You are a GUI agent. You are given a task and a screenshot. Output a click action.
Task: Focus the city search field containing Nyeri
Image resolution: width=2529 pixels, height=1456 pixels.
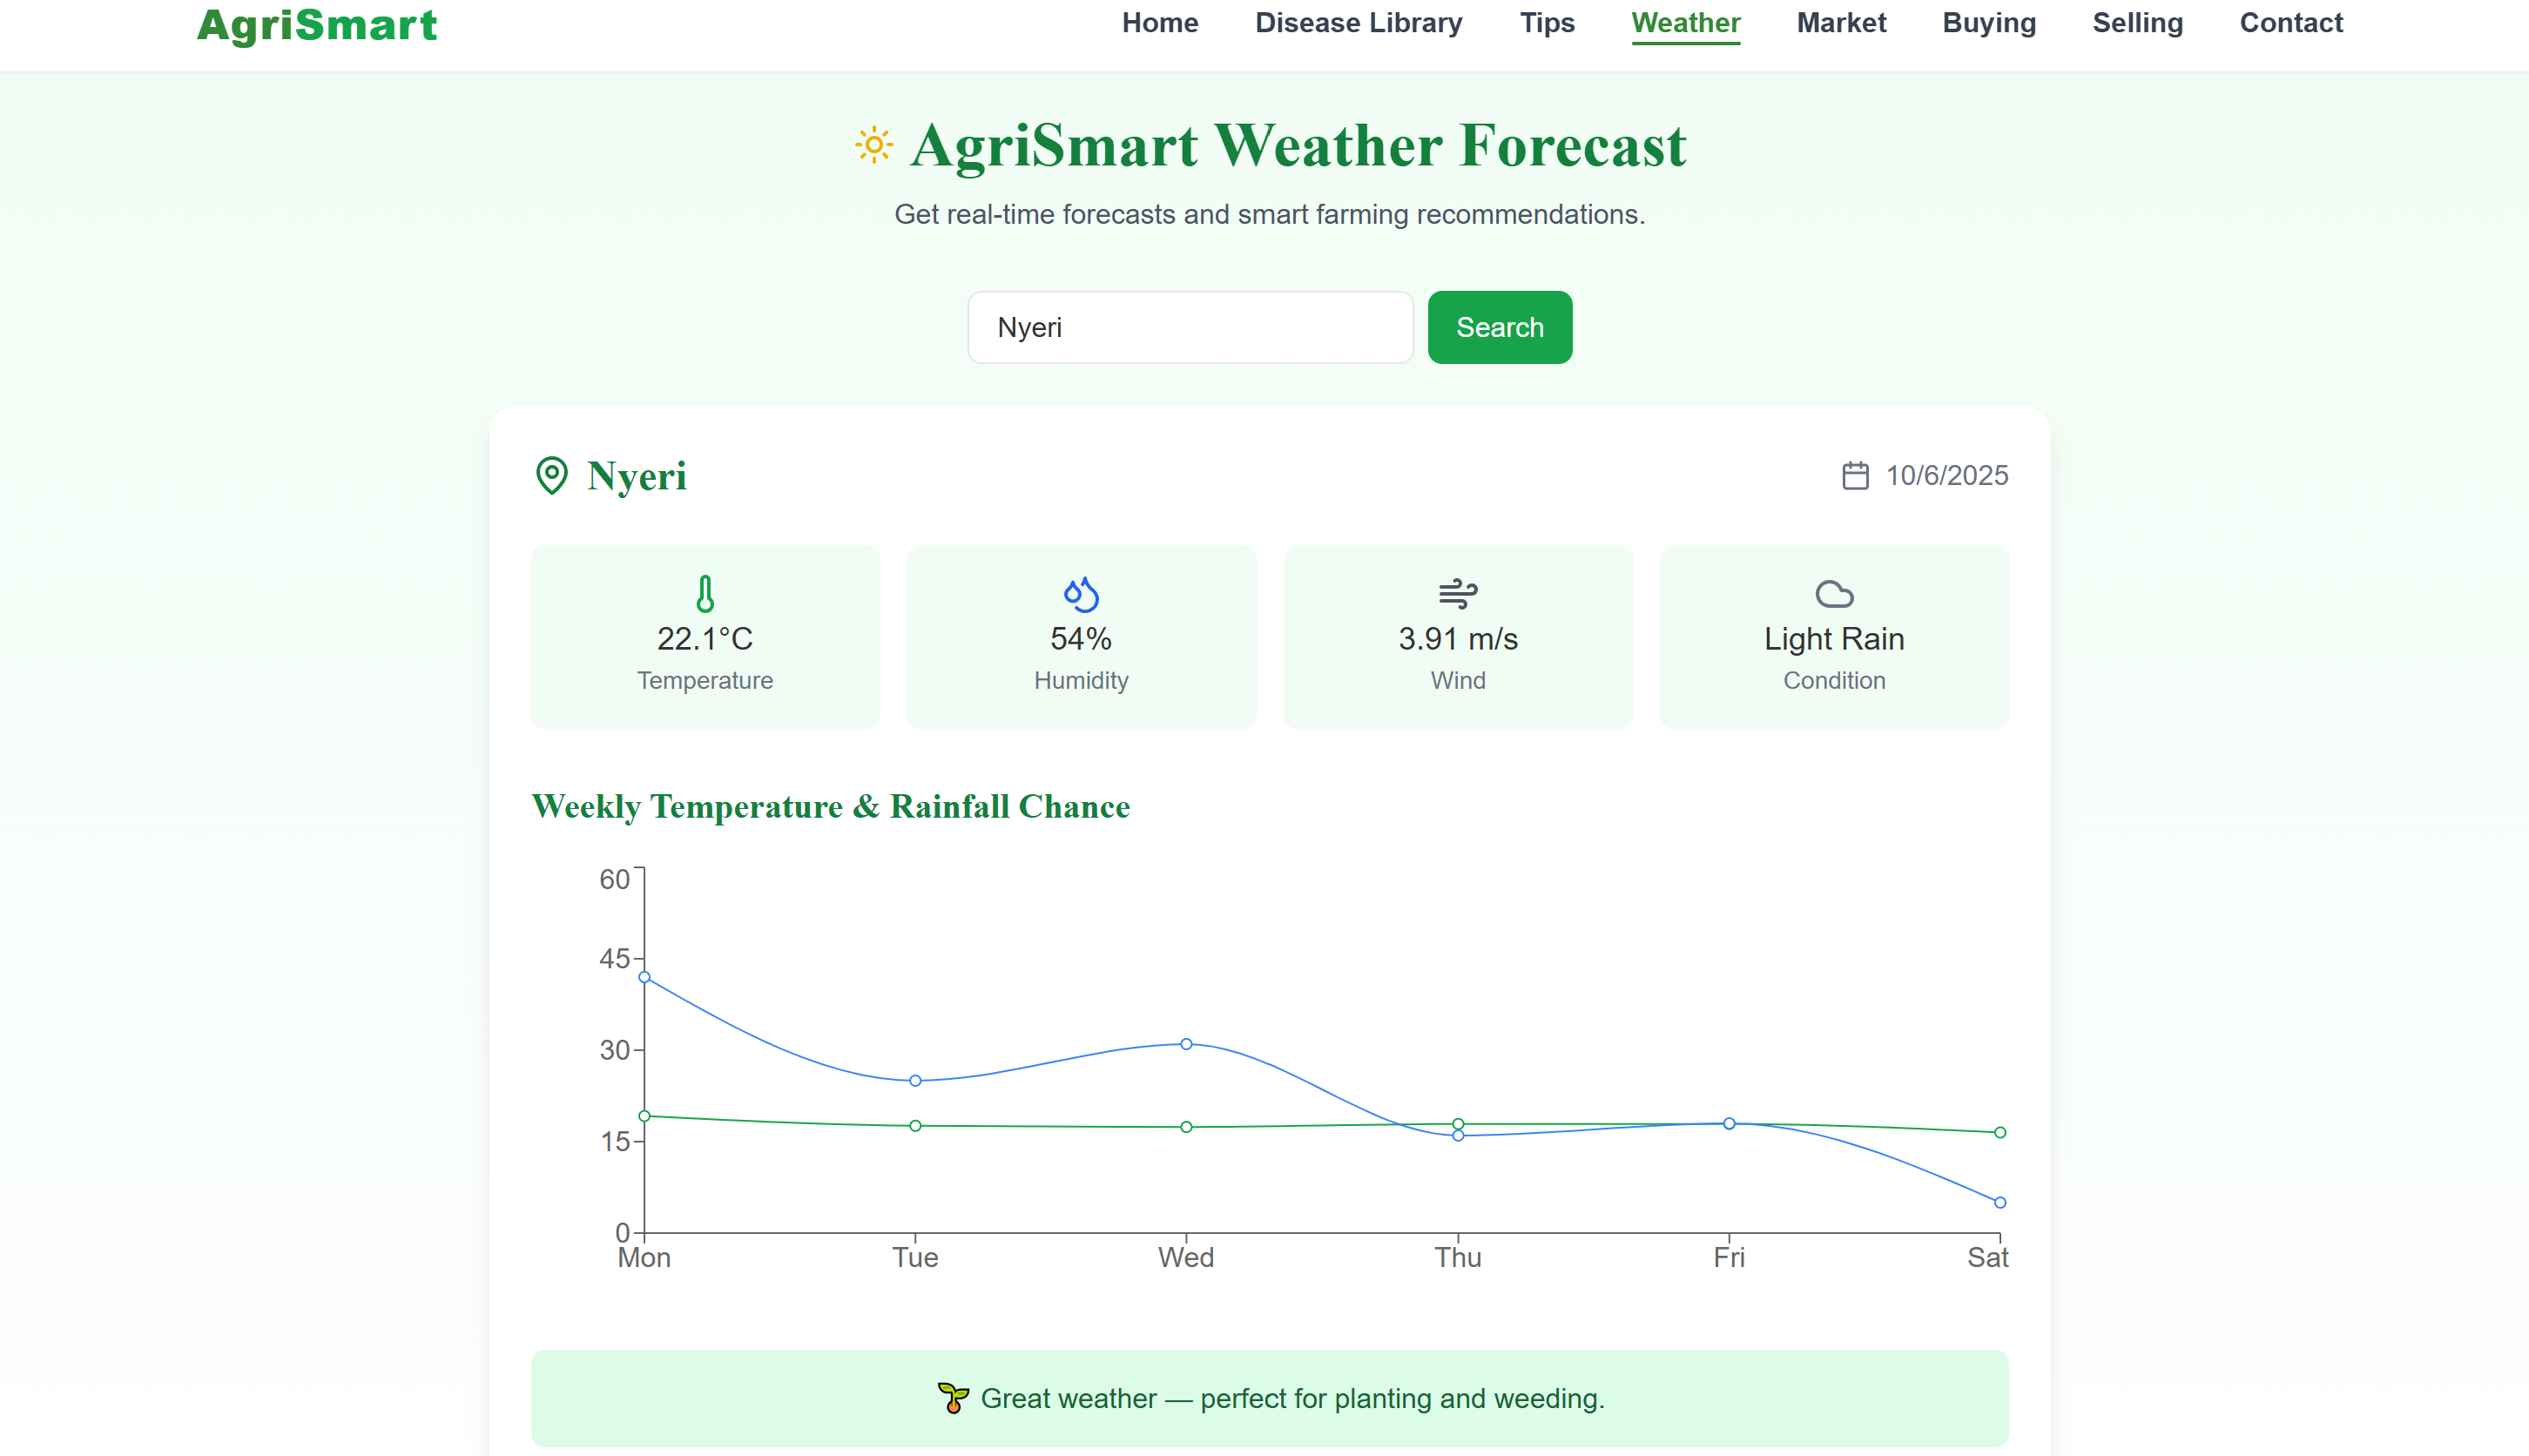point(1190,327)
